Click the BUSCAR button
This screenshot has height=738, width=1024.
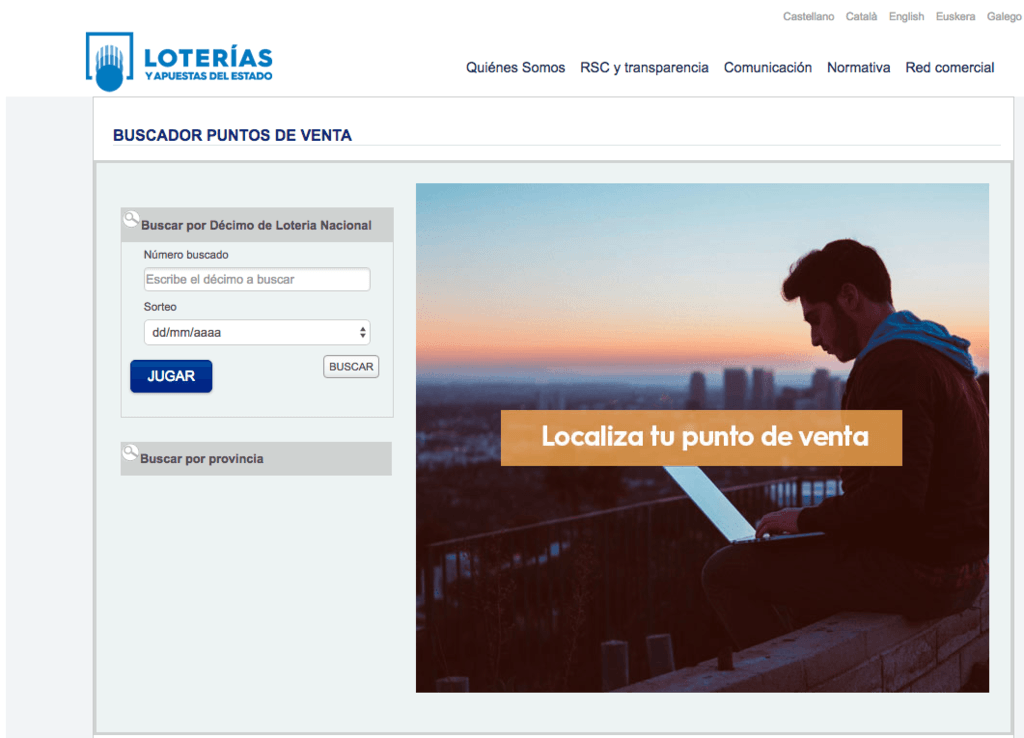tap(351, 366)
